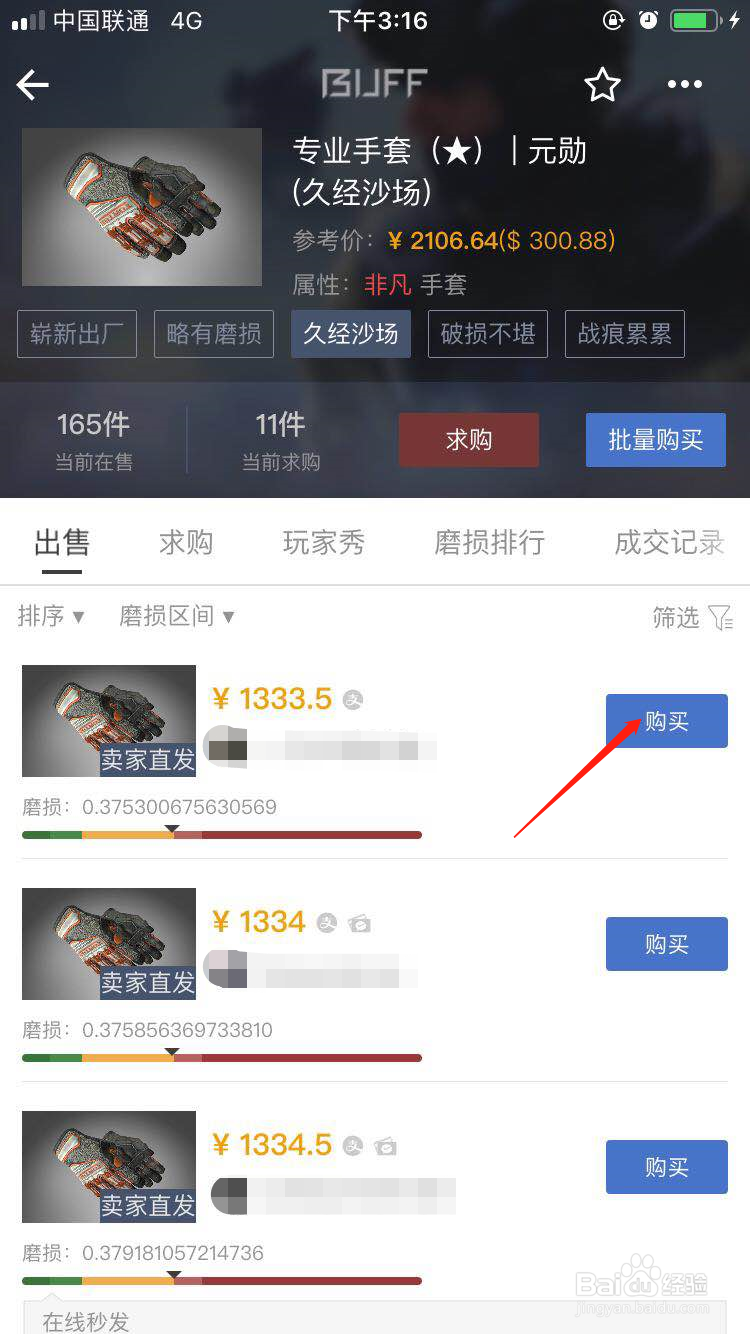Tap the camera icon beside ¥ 1334.5
750x1334 pixels.
[x=386, y=1146]
